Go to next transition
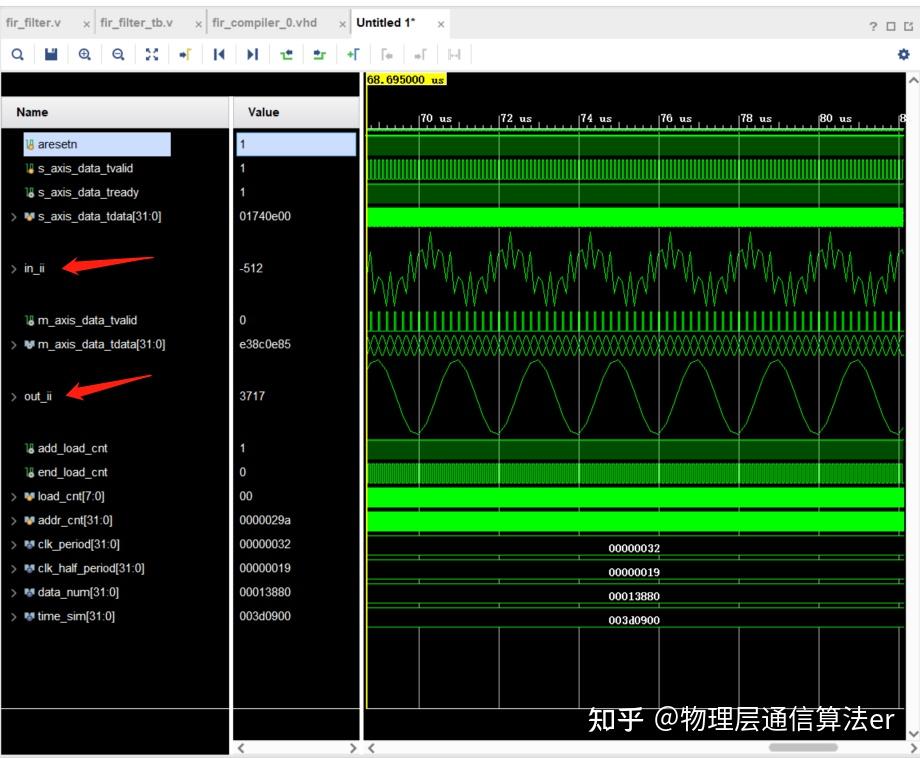The width and height of the screenshot is (920, 758). tap(252, 54)
